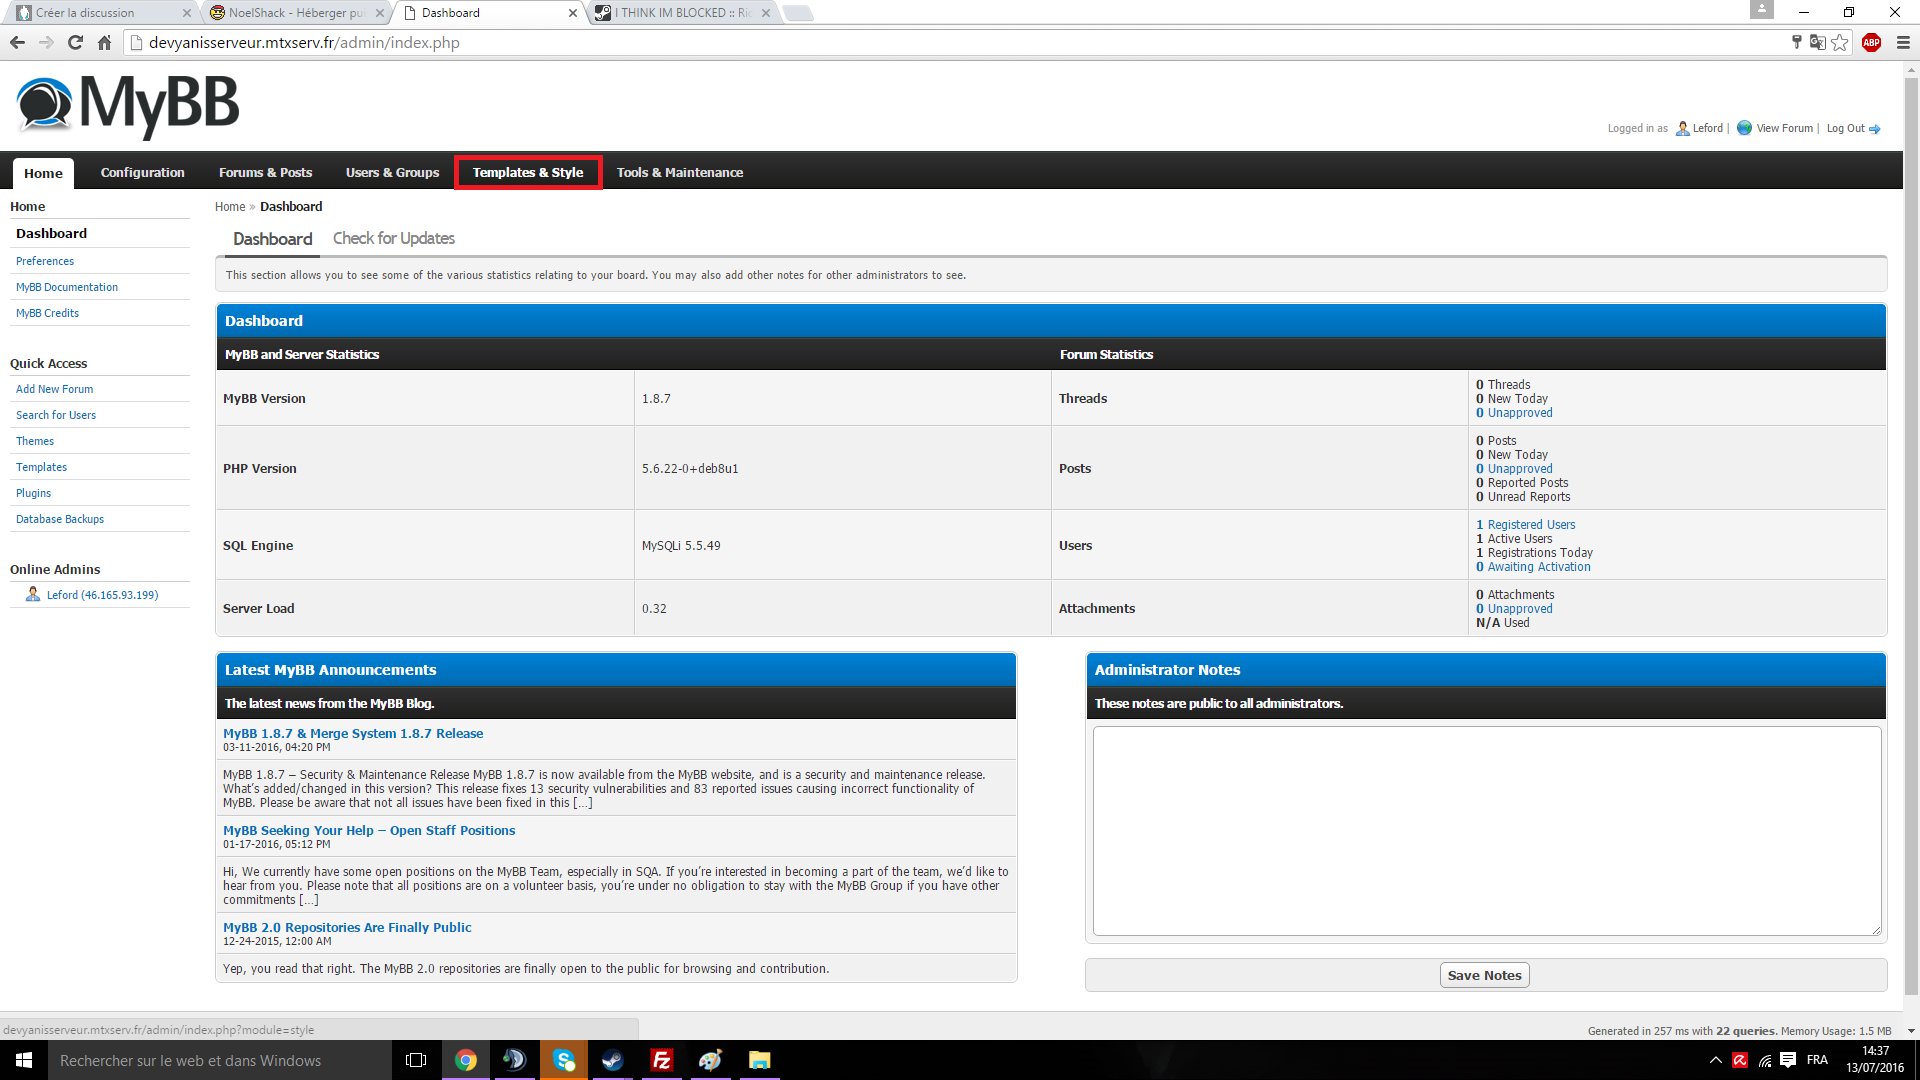Open Themes quick access link
This screenshot has height=1080, width=1920.
[x=35, y=441]
